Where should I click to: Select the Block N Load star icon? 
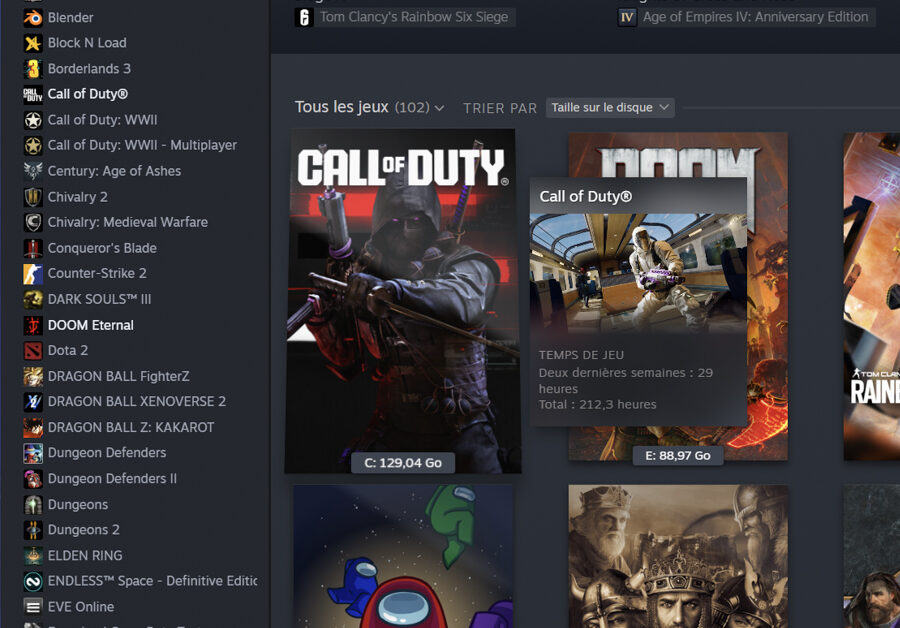pos(33,43)
